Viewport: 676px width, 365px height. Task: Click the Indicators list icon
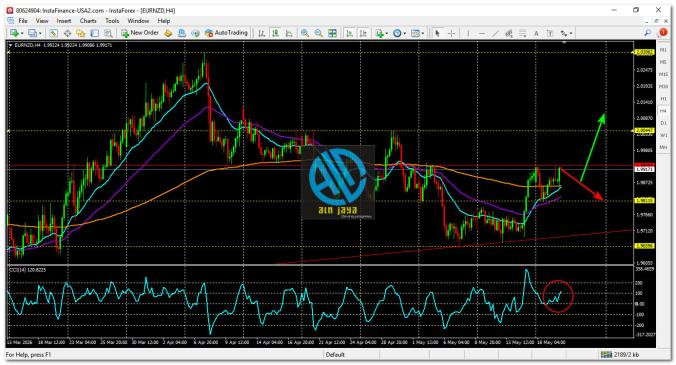tap(379, 33)
